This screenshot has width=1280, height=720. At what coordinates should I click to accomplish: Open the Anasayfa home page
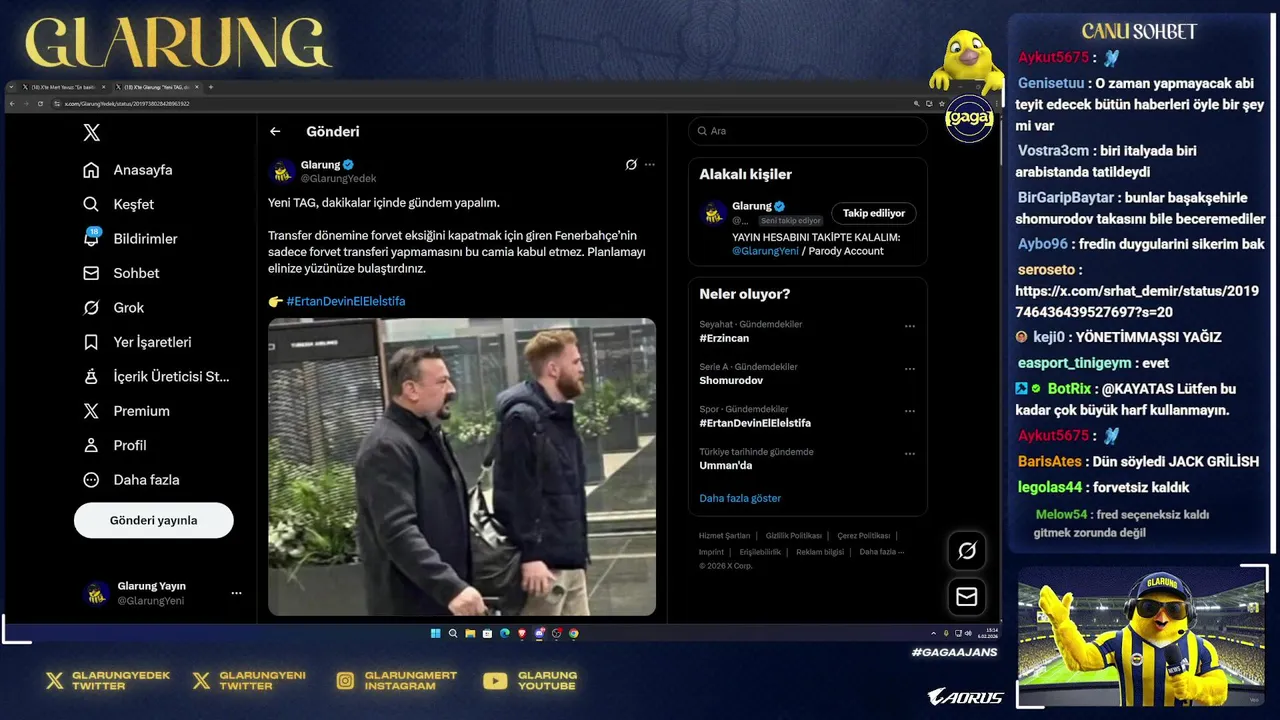(x=128, y=170)
